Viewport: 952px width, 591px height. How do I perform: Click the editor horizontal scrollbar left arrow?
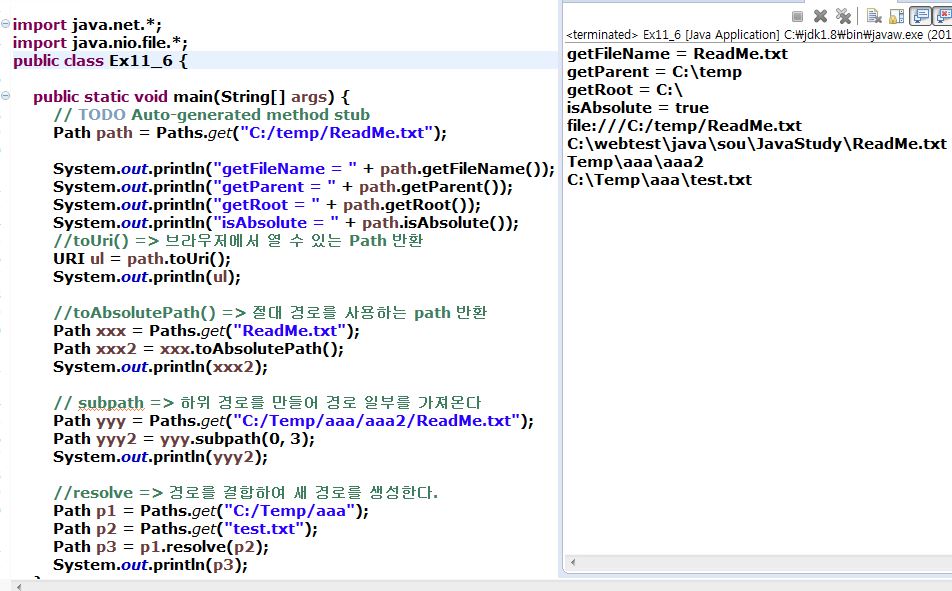19,586
